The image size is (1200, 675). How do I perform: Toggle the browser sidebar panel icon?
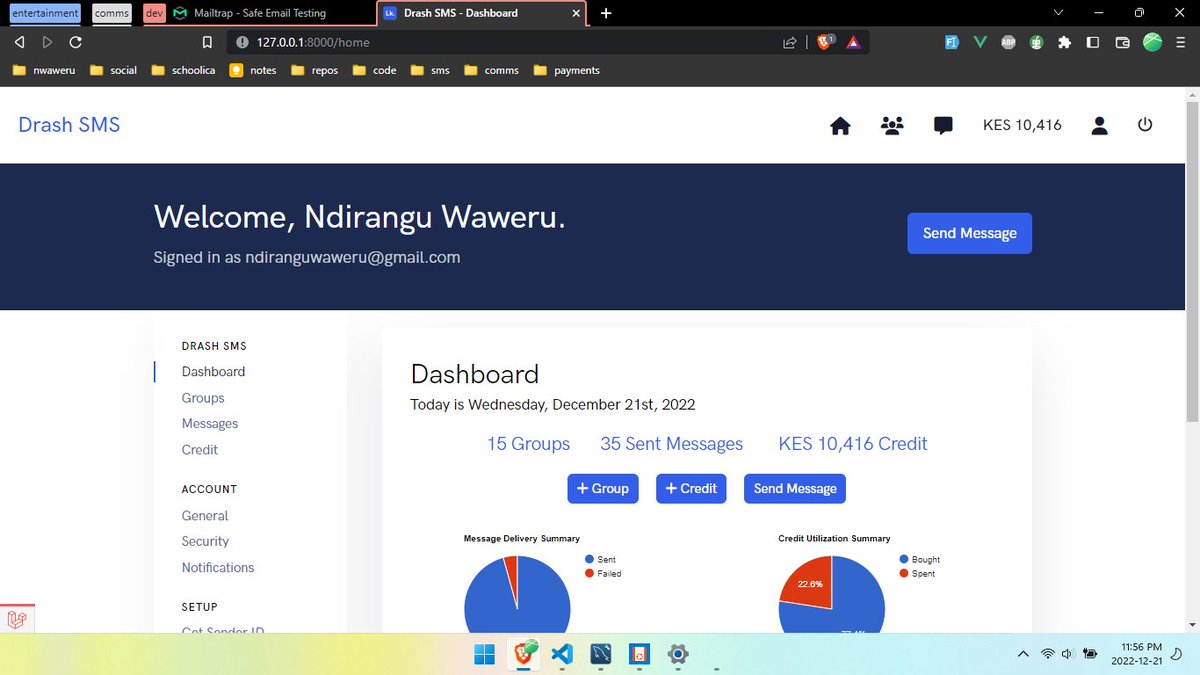coord(1093,42)
